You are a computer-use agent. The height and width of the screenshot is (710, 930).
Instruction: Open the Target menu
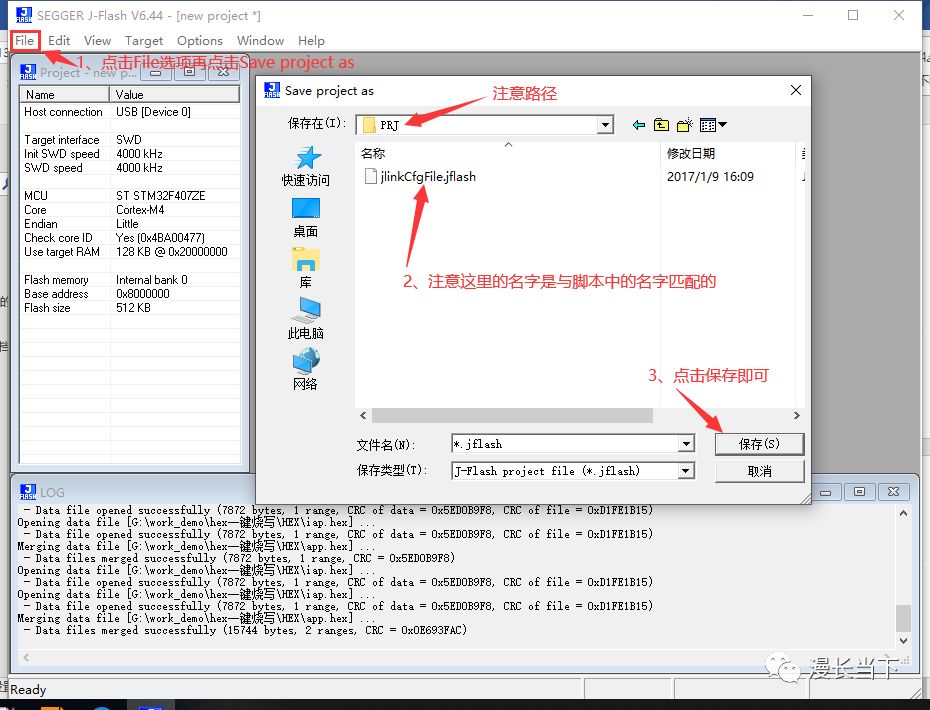pos(144,41)
